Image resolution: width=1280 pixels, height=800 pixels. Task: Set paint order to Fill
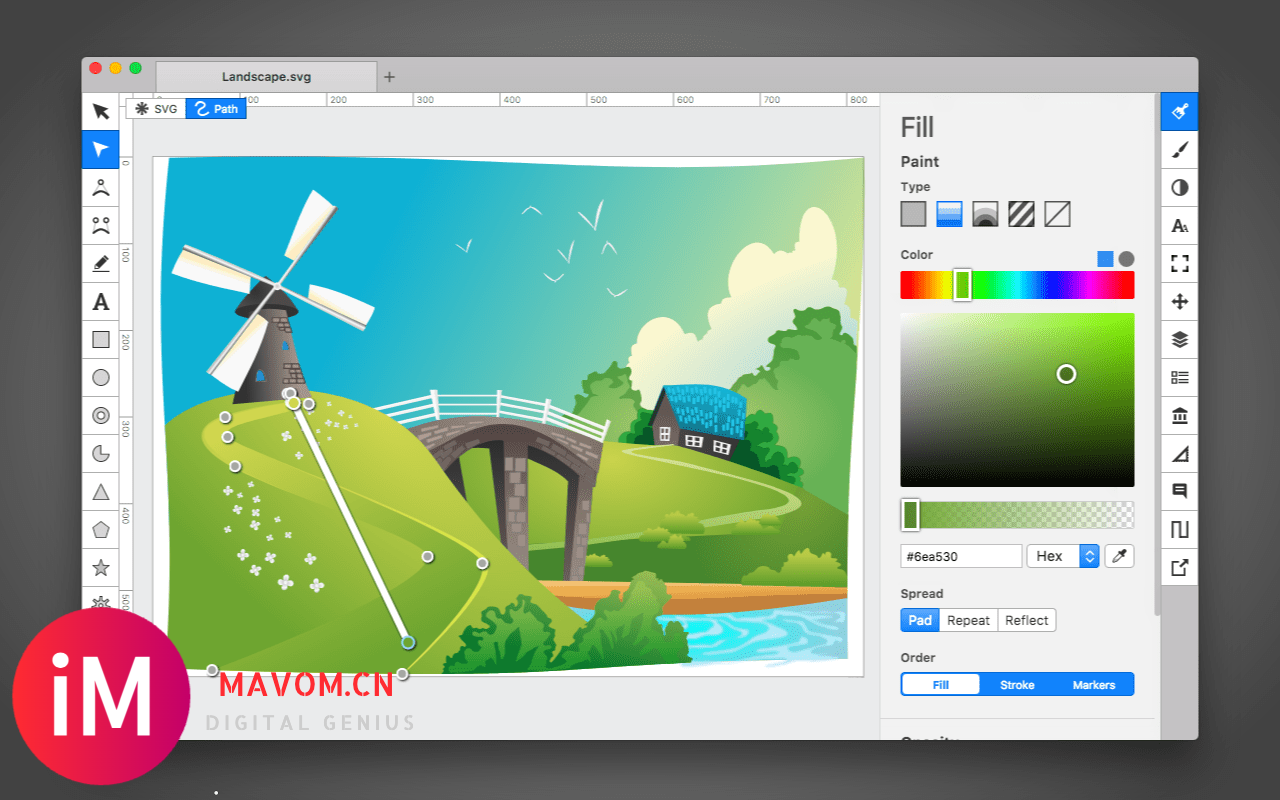(x=940, y=685)
